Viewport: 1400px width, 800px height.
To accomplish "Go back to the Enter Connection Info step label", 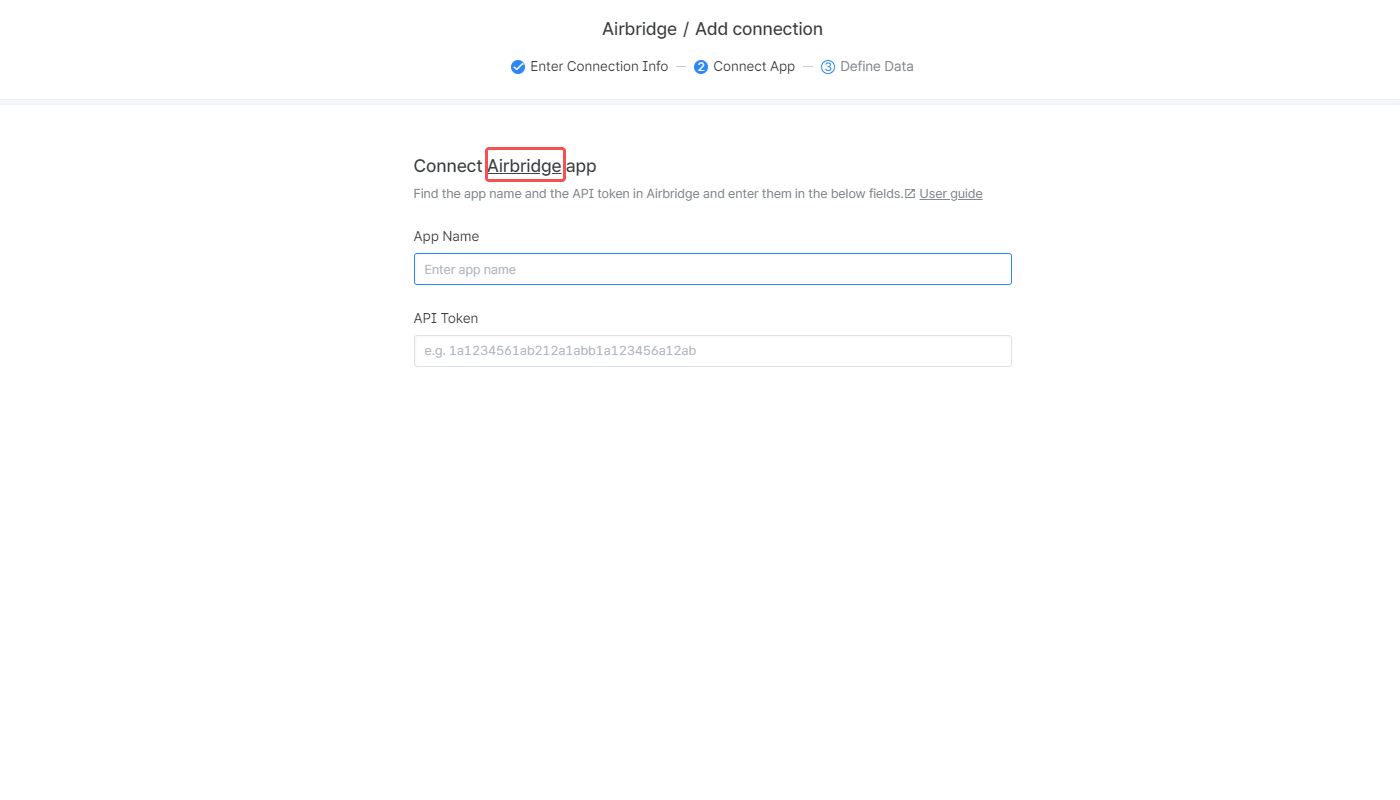I will coord(599,67).
